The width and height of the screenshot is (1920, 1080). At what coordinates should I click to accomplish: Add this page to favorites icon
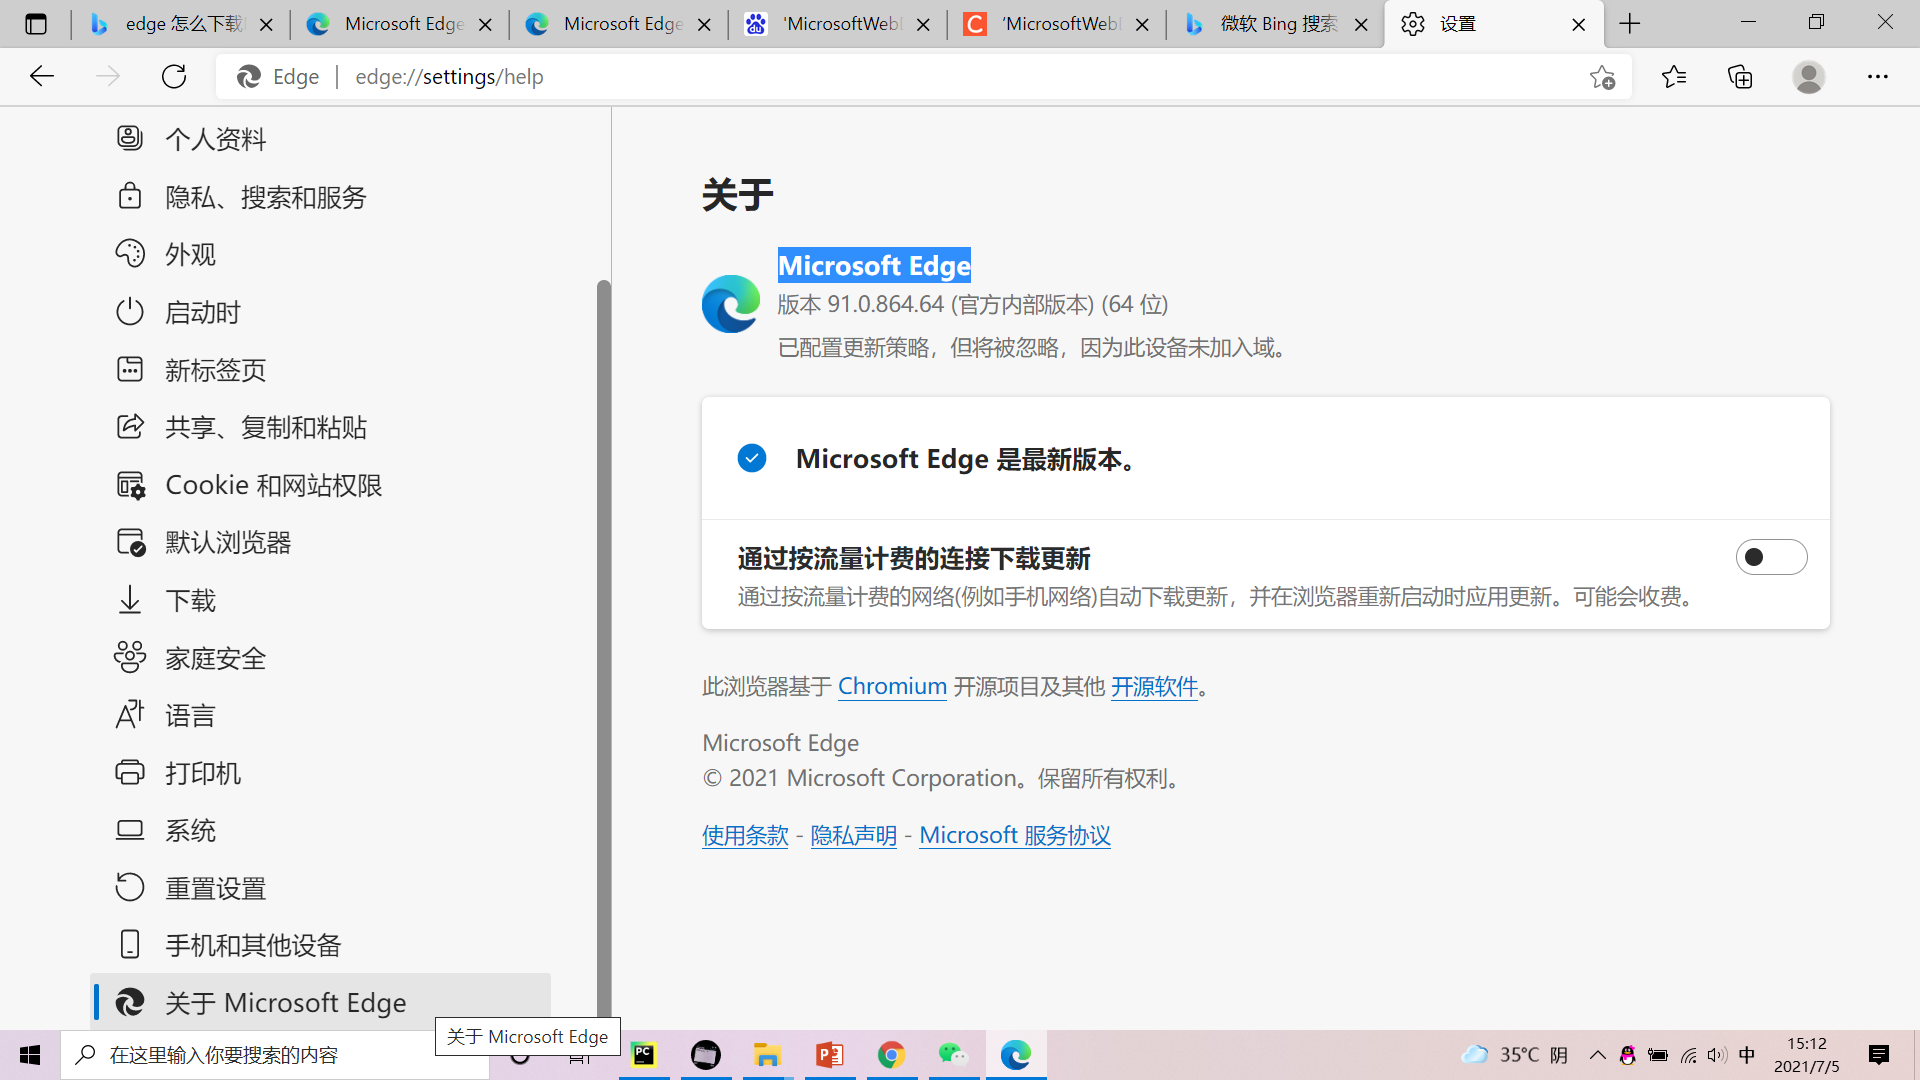point(1602,77)
